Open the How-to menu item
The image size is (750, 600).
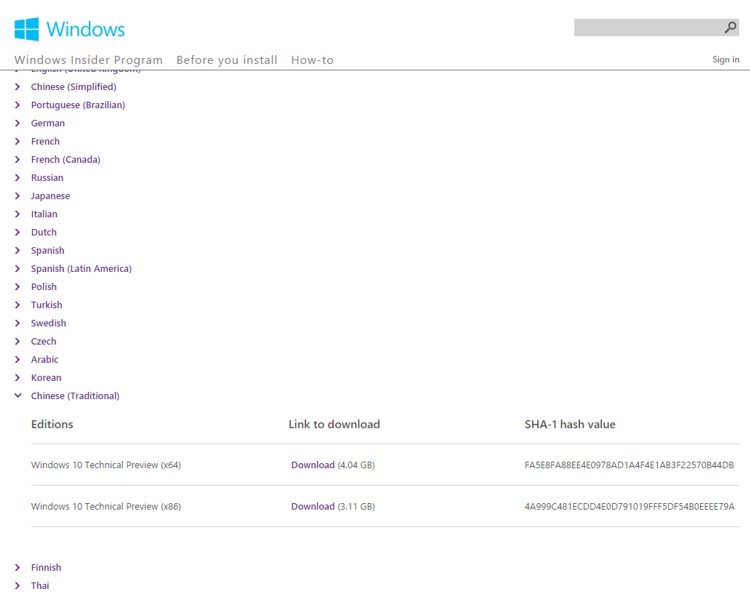312,60
